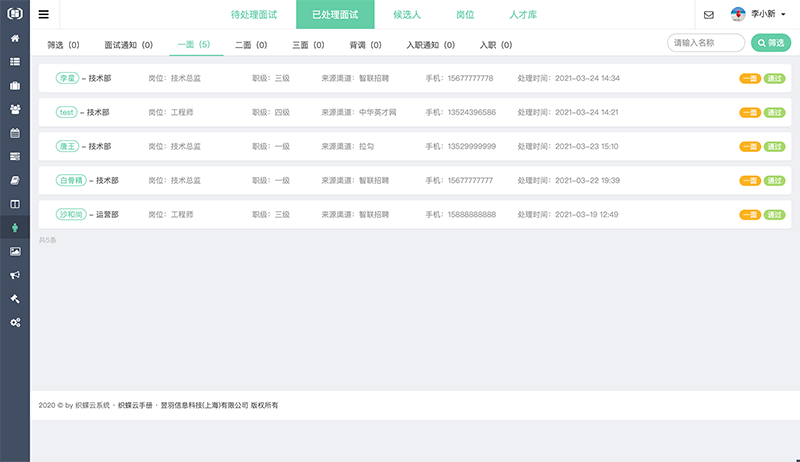Open the home icon in the sidebar

click(x=15, y=38)
